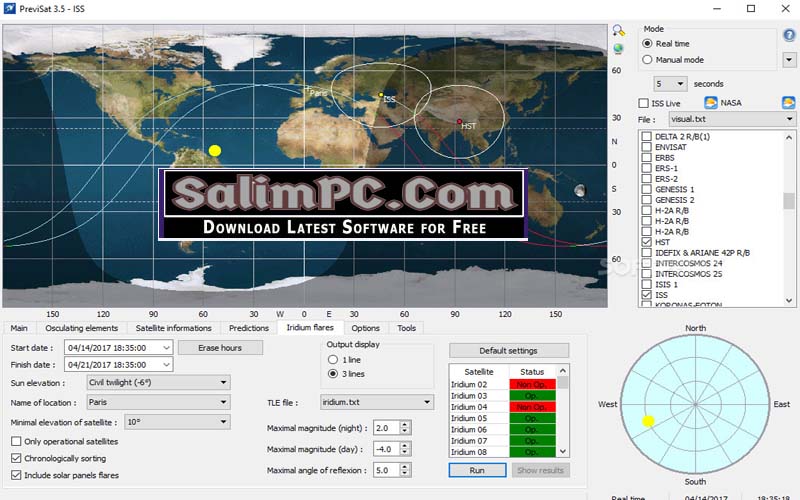Viewport: 800px width, 500px height.
Task: Increase Maximal angle of reflexion spinner
Action: tap(405, 467)
